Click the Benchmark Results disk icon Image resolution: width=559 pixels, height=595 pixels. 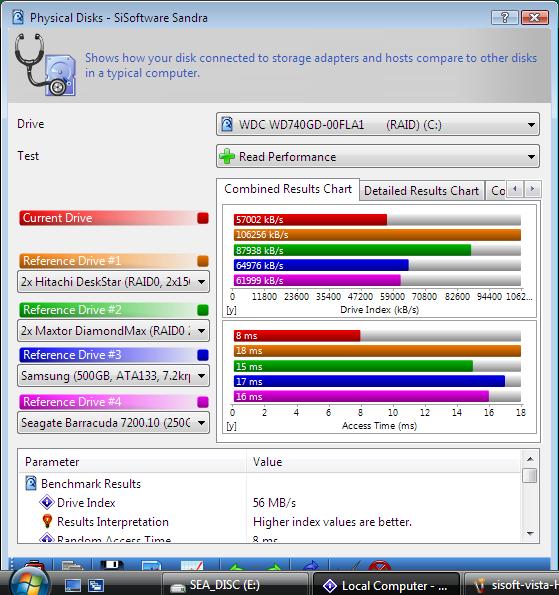pyautogui.click(x=31, y=483)
